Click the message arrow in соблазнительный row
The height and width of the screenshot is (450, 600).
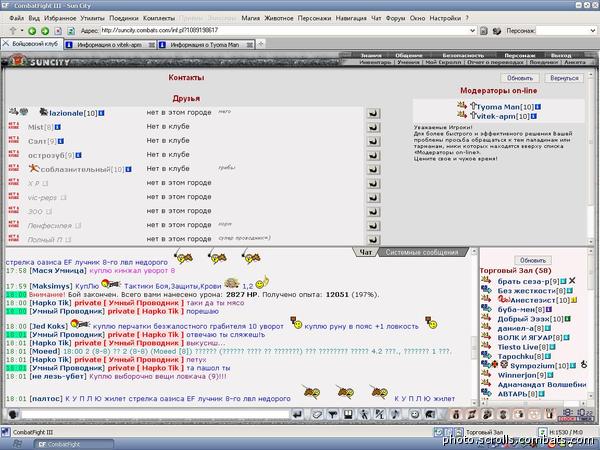[x=373, y=170]
